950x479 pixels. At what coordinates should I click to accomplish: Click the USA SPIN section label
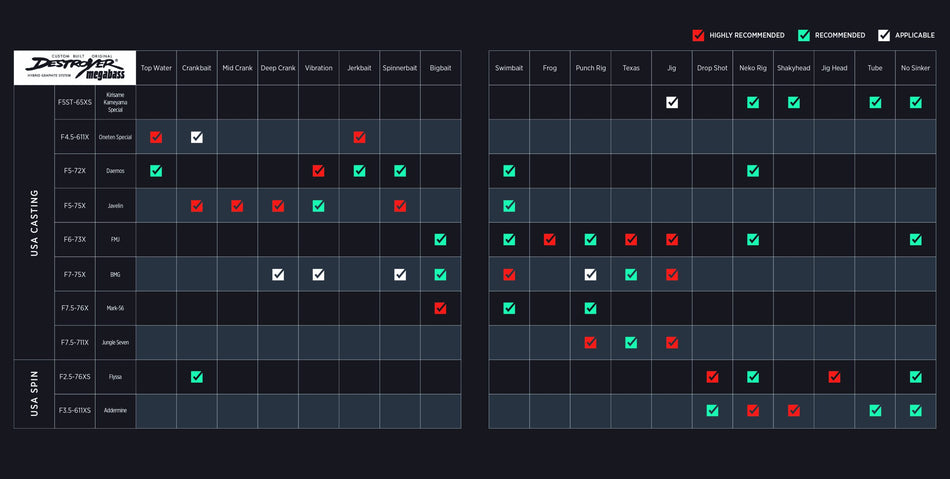pos(34,394)
